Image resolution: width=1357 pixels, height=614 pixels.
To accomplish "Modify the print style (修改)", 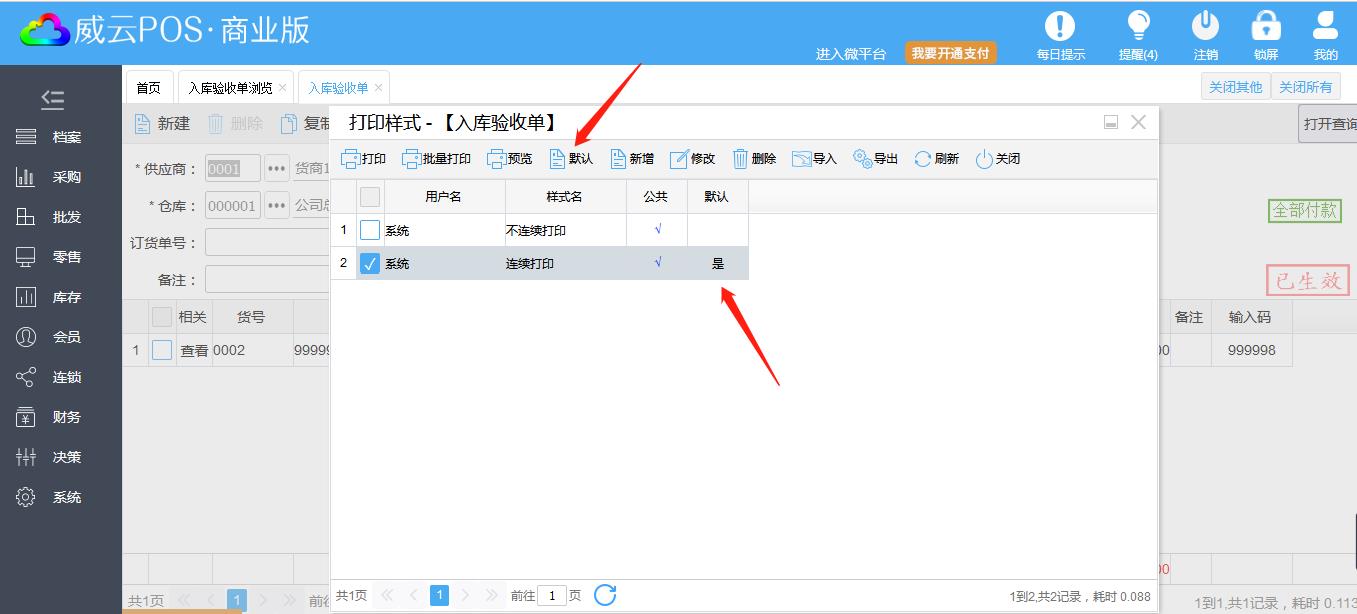I will pos(693,159).
